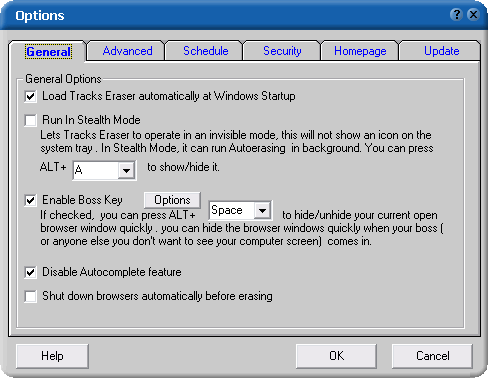Select the General tab
The height and width of the screenshot is (379, 489).
pyautogui.click(x=48, y=52)
